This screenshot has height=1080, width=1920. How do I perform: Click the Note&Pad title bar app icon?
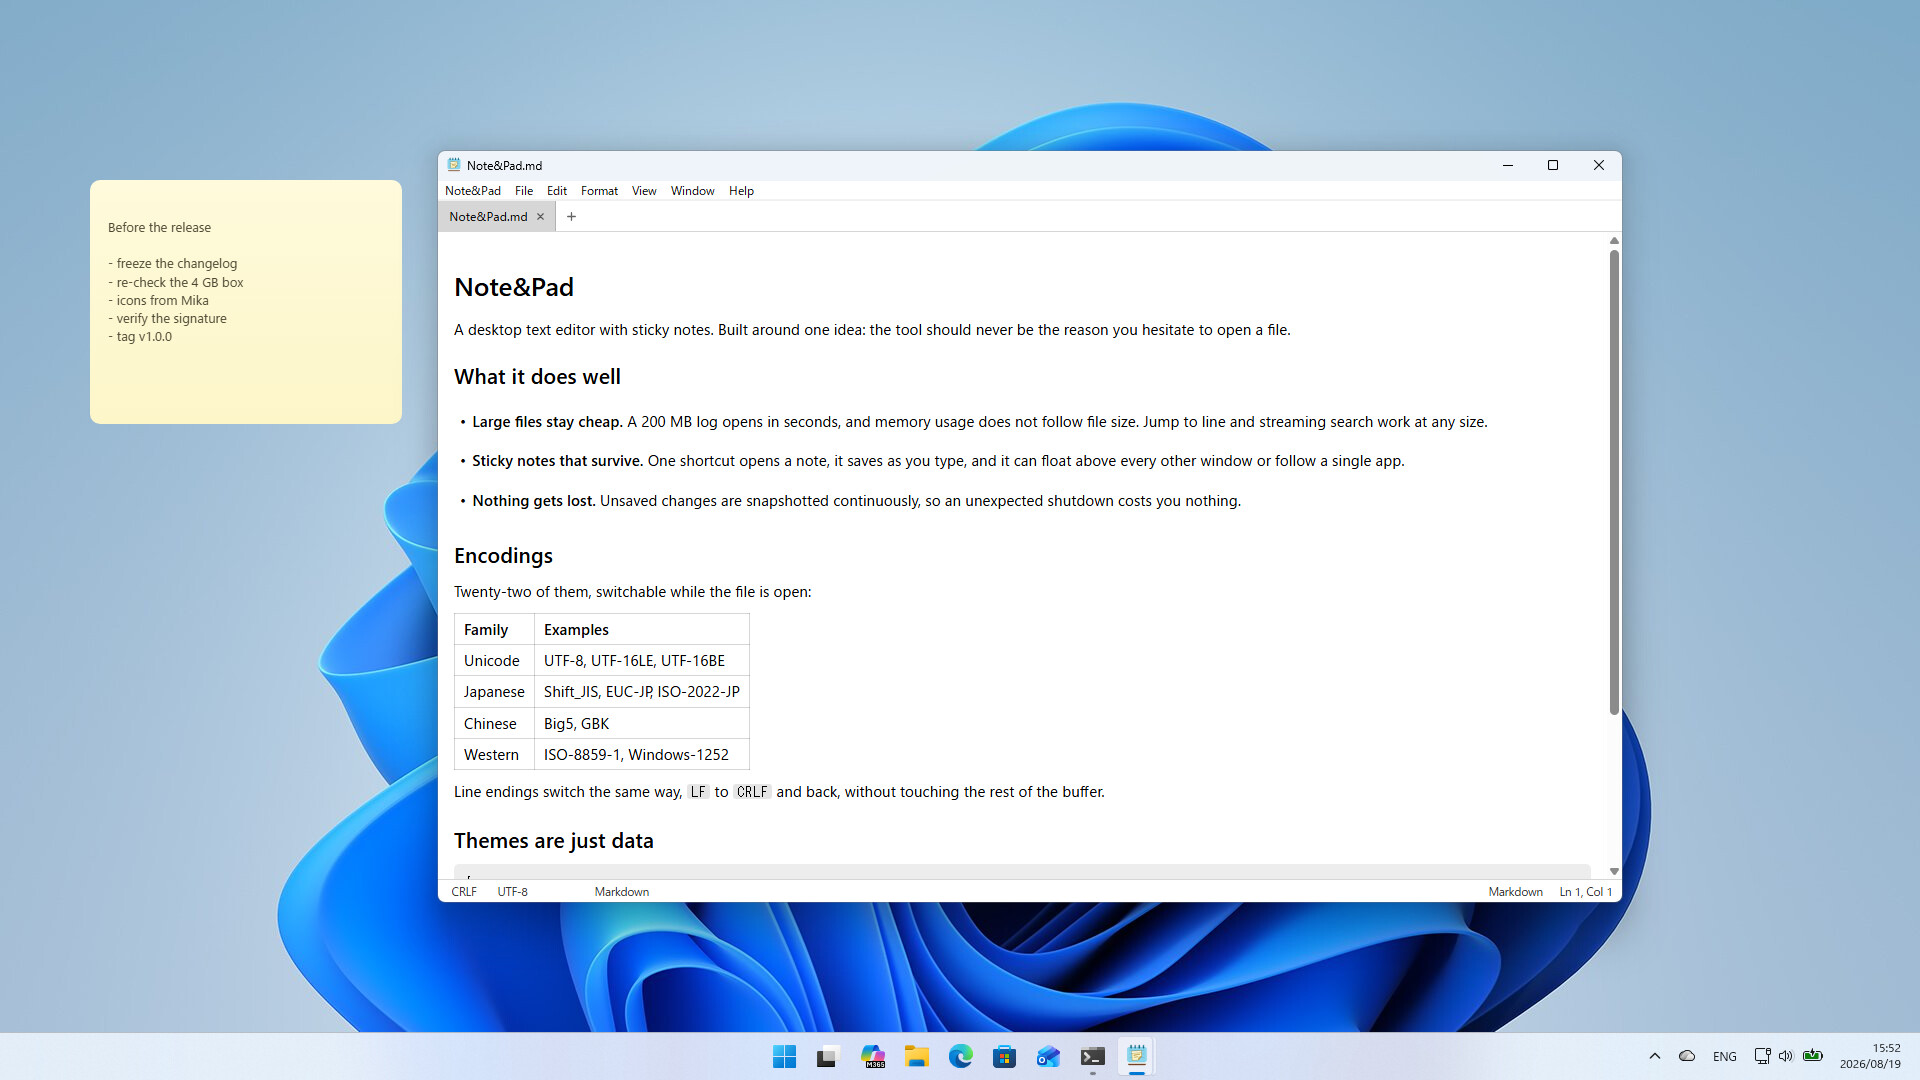click(x=454, y=165)
